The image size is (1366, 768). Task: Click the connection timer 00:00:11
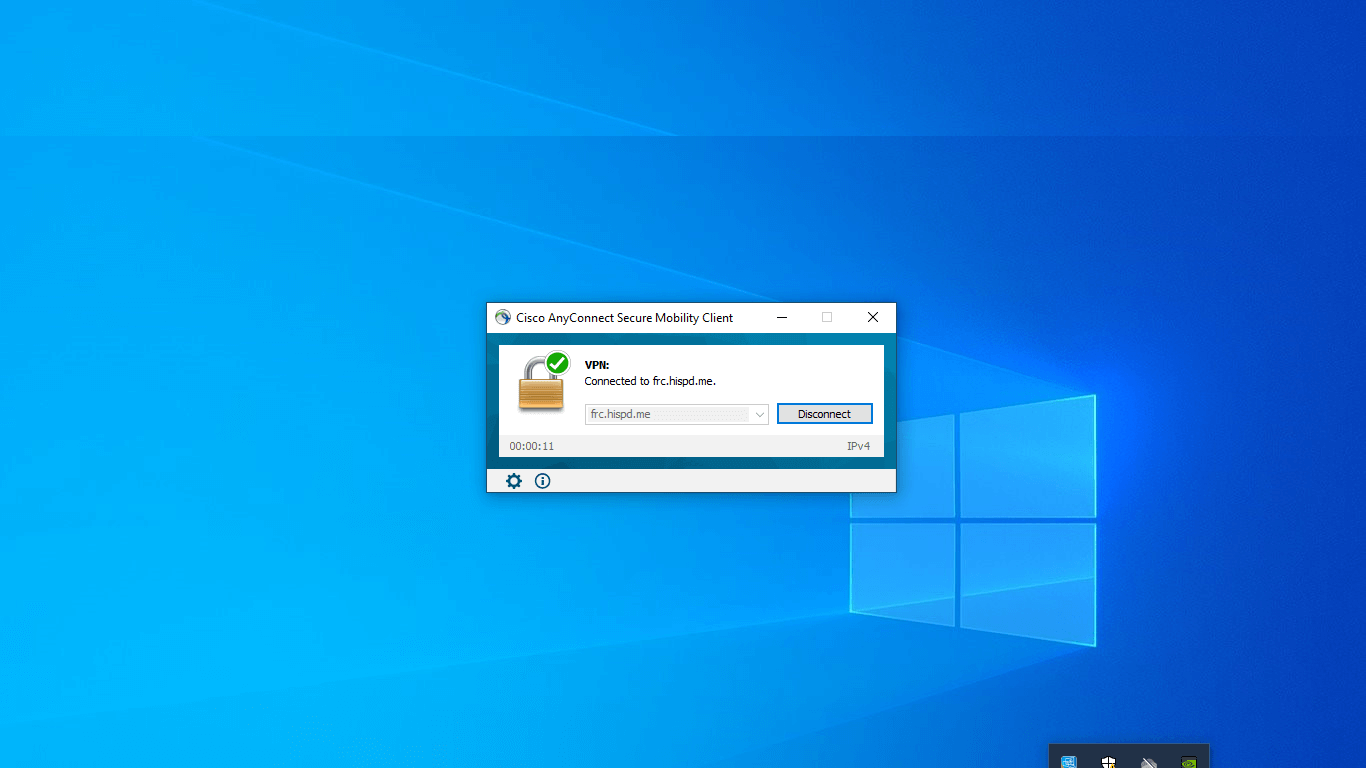pos(532,446)
